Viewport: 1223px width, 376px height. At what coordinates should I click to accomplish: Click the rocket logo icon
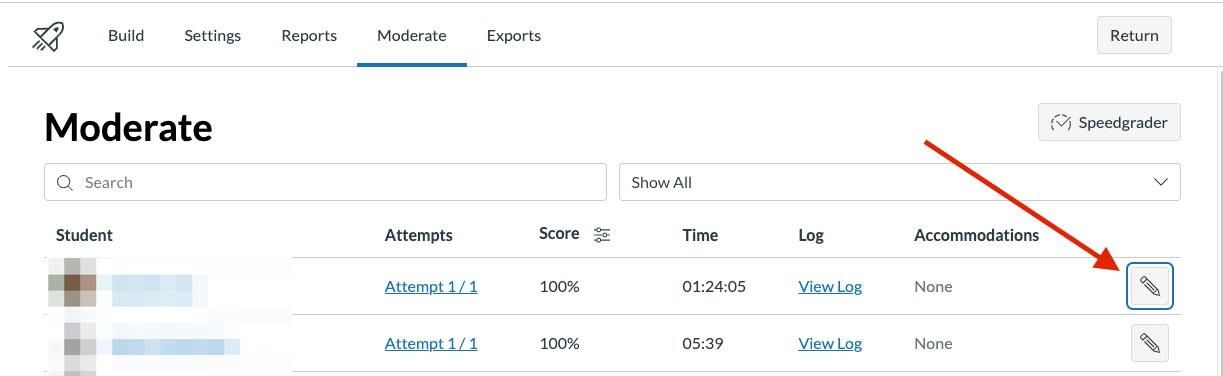point(48,37)
